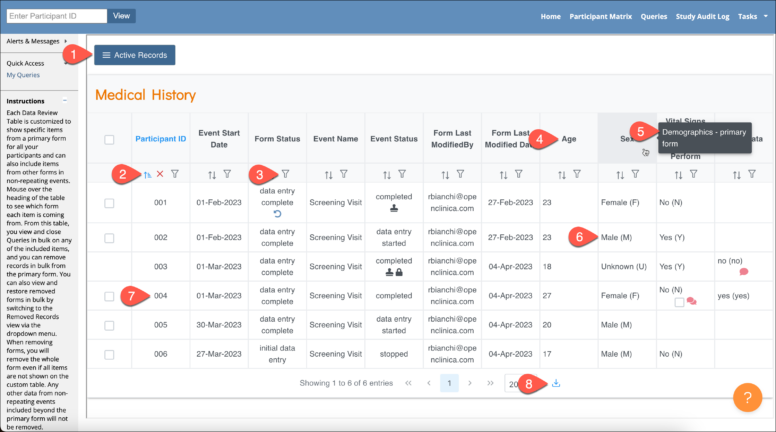This screenshot has height=432, width=776.
Task: Open the My Queries quick access link
Action: pos(24,75)
